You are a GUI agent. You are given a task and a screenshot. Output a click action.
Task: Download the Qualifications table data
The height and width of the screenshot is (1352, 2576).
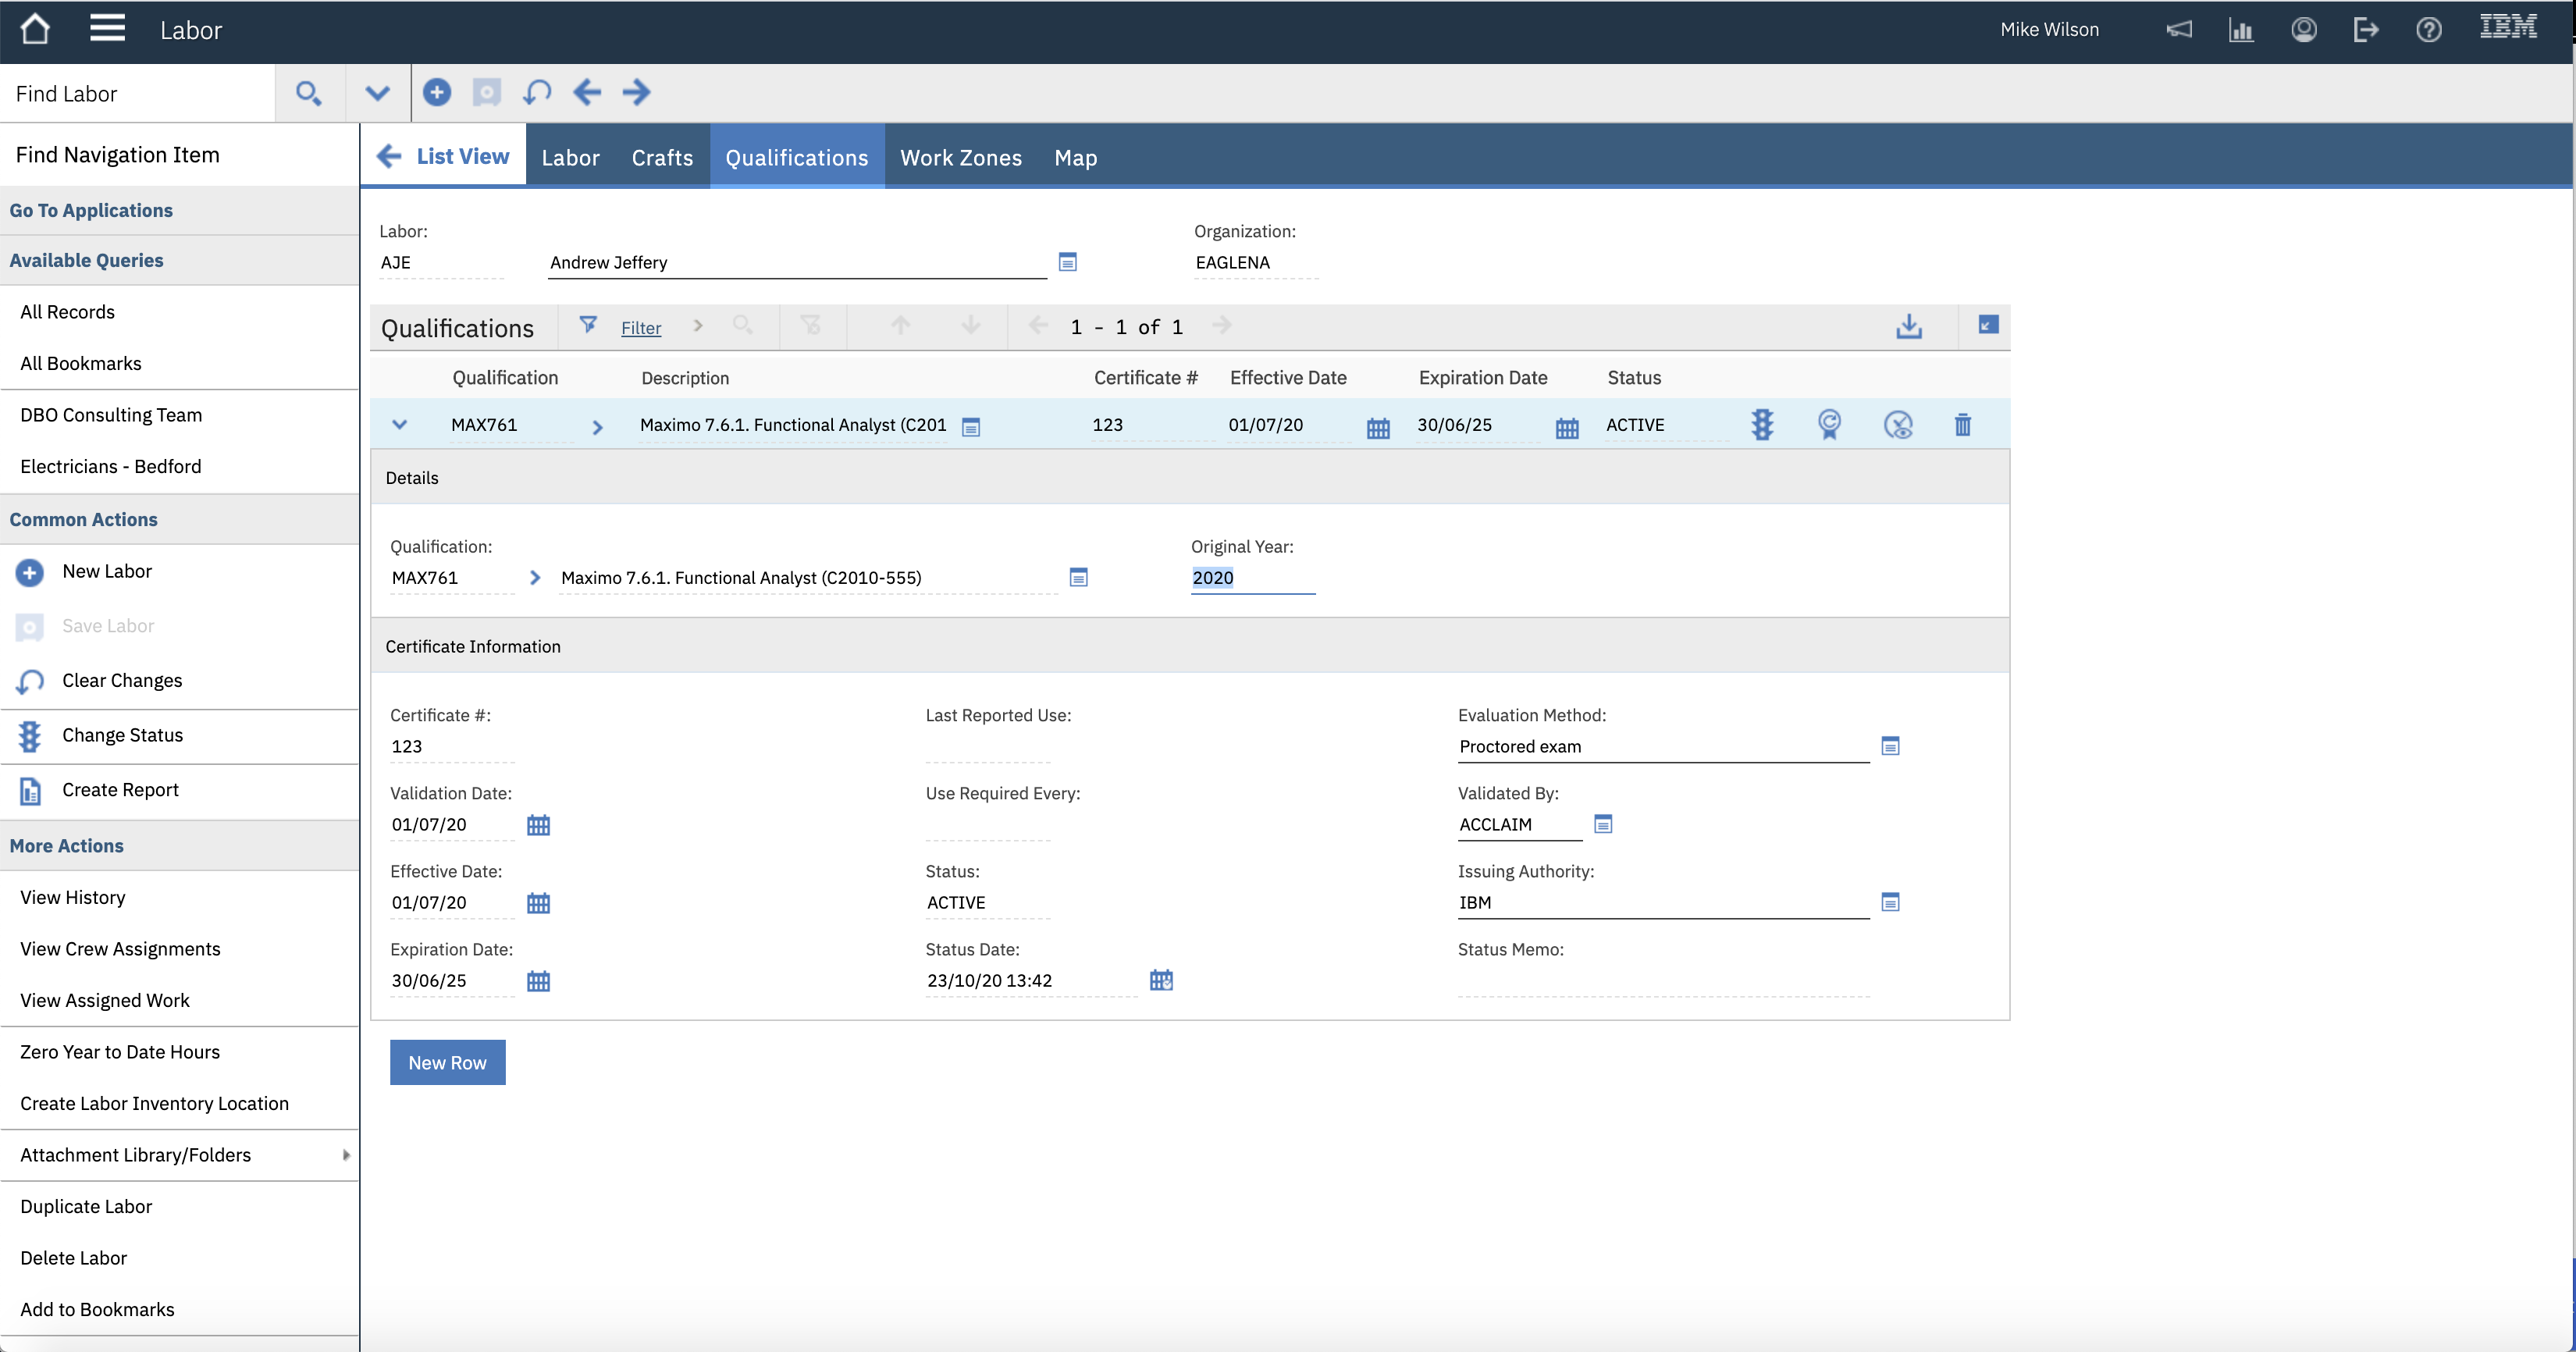[1908, 326]
